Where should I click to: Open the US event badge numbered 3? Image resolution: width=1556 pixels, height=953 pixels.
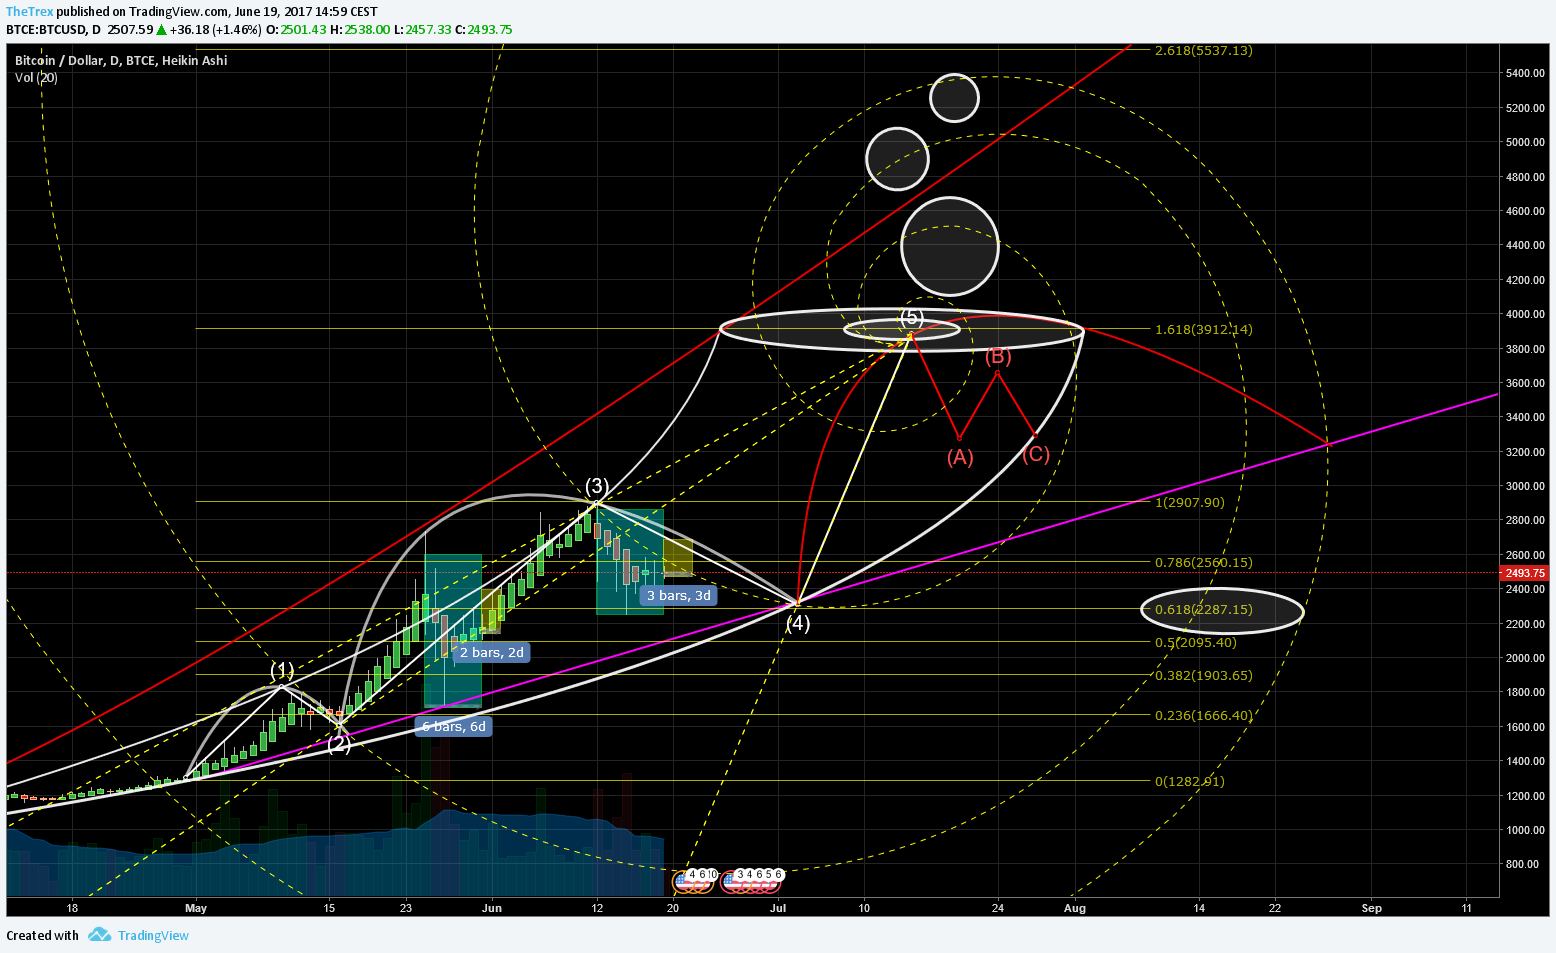pyautogui.click(x=741, y=874)
